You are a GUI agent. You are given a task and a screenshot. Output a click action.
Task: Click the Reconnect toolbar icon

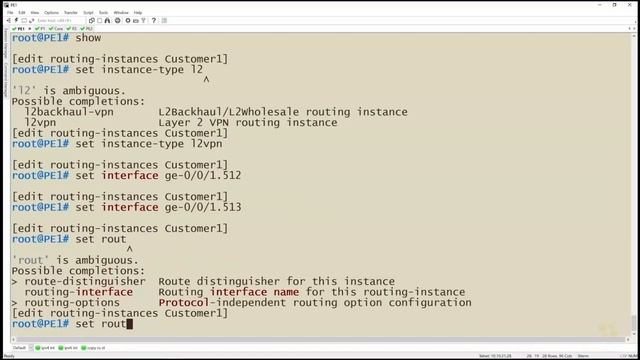pos(31,20)
